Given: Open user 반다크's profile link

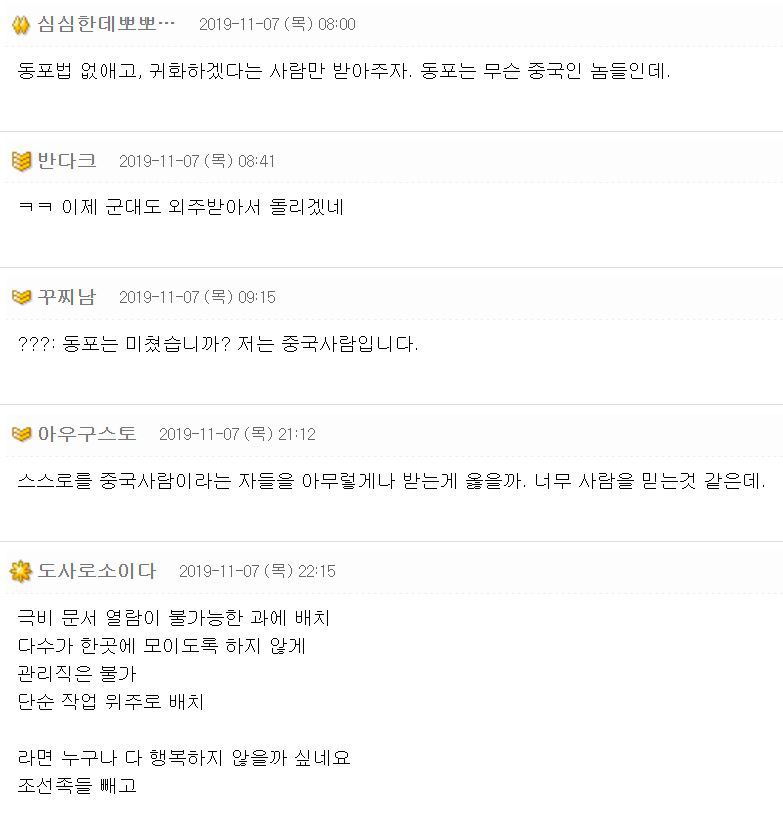Looking at the screenshot, I should point(66,161).
